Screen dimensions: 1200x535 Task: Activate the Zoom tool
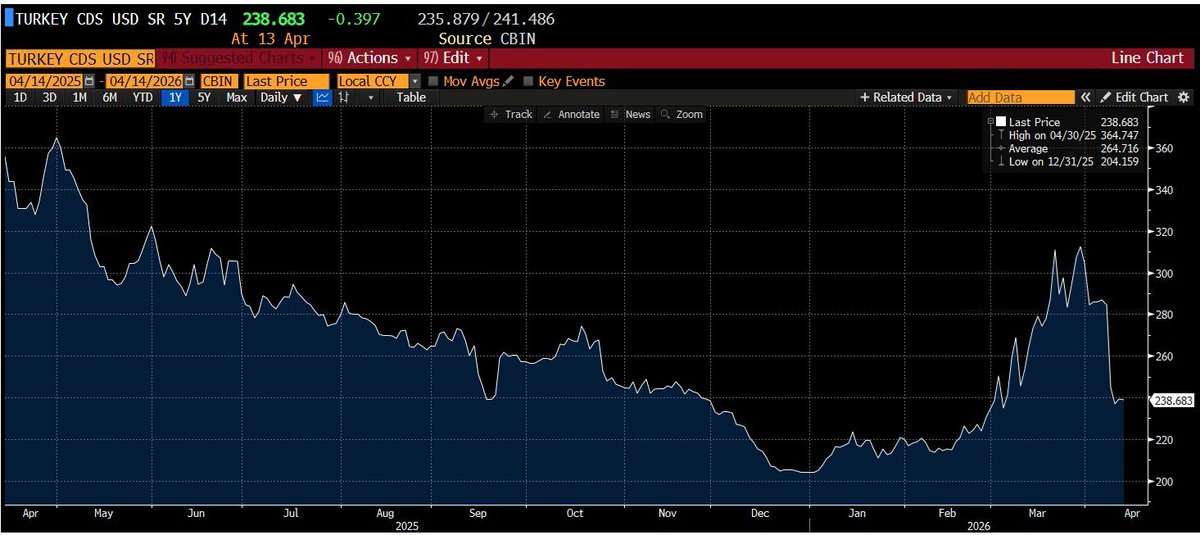[x=682, y=114]
